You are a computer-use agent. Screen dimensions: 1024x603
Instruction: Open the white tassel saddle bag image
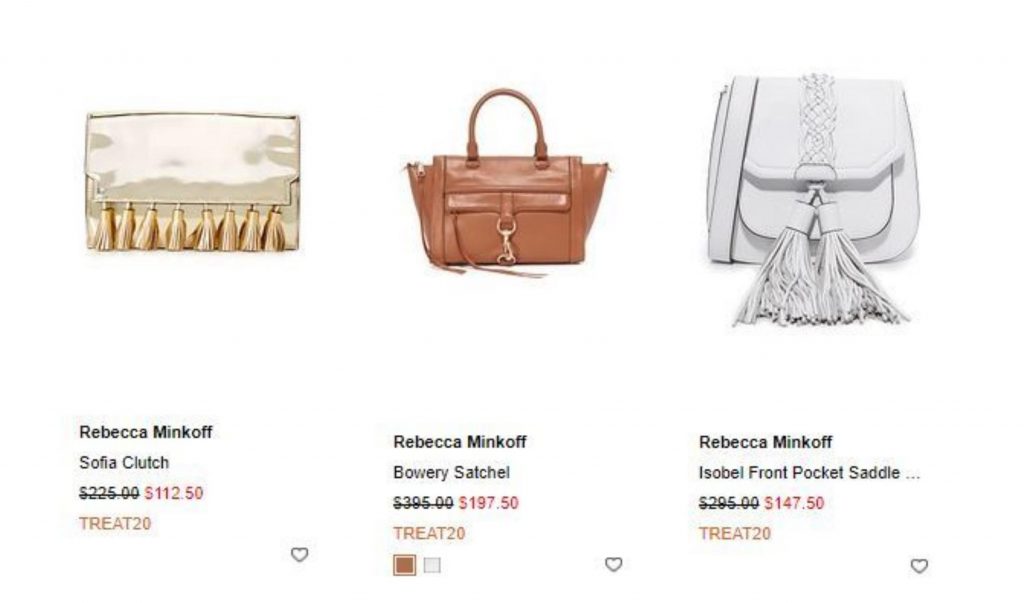(813, 199)
